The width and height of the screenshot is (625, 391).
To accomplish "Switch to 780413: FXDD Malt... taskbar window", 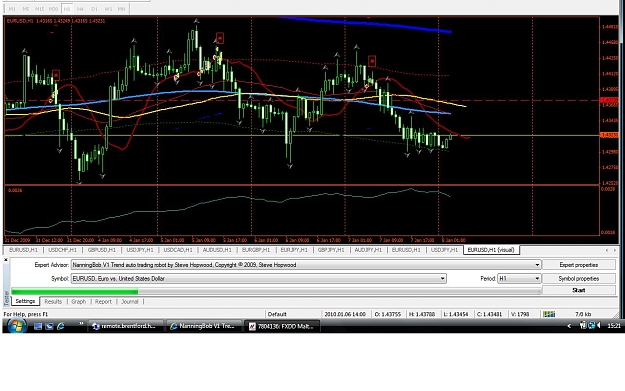I will tap(282, 326).
